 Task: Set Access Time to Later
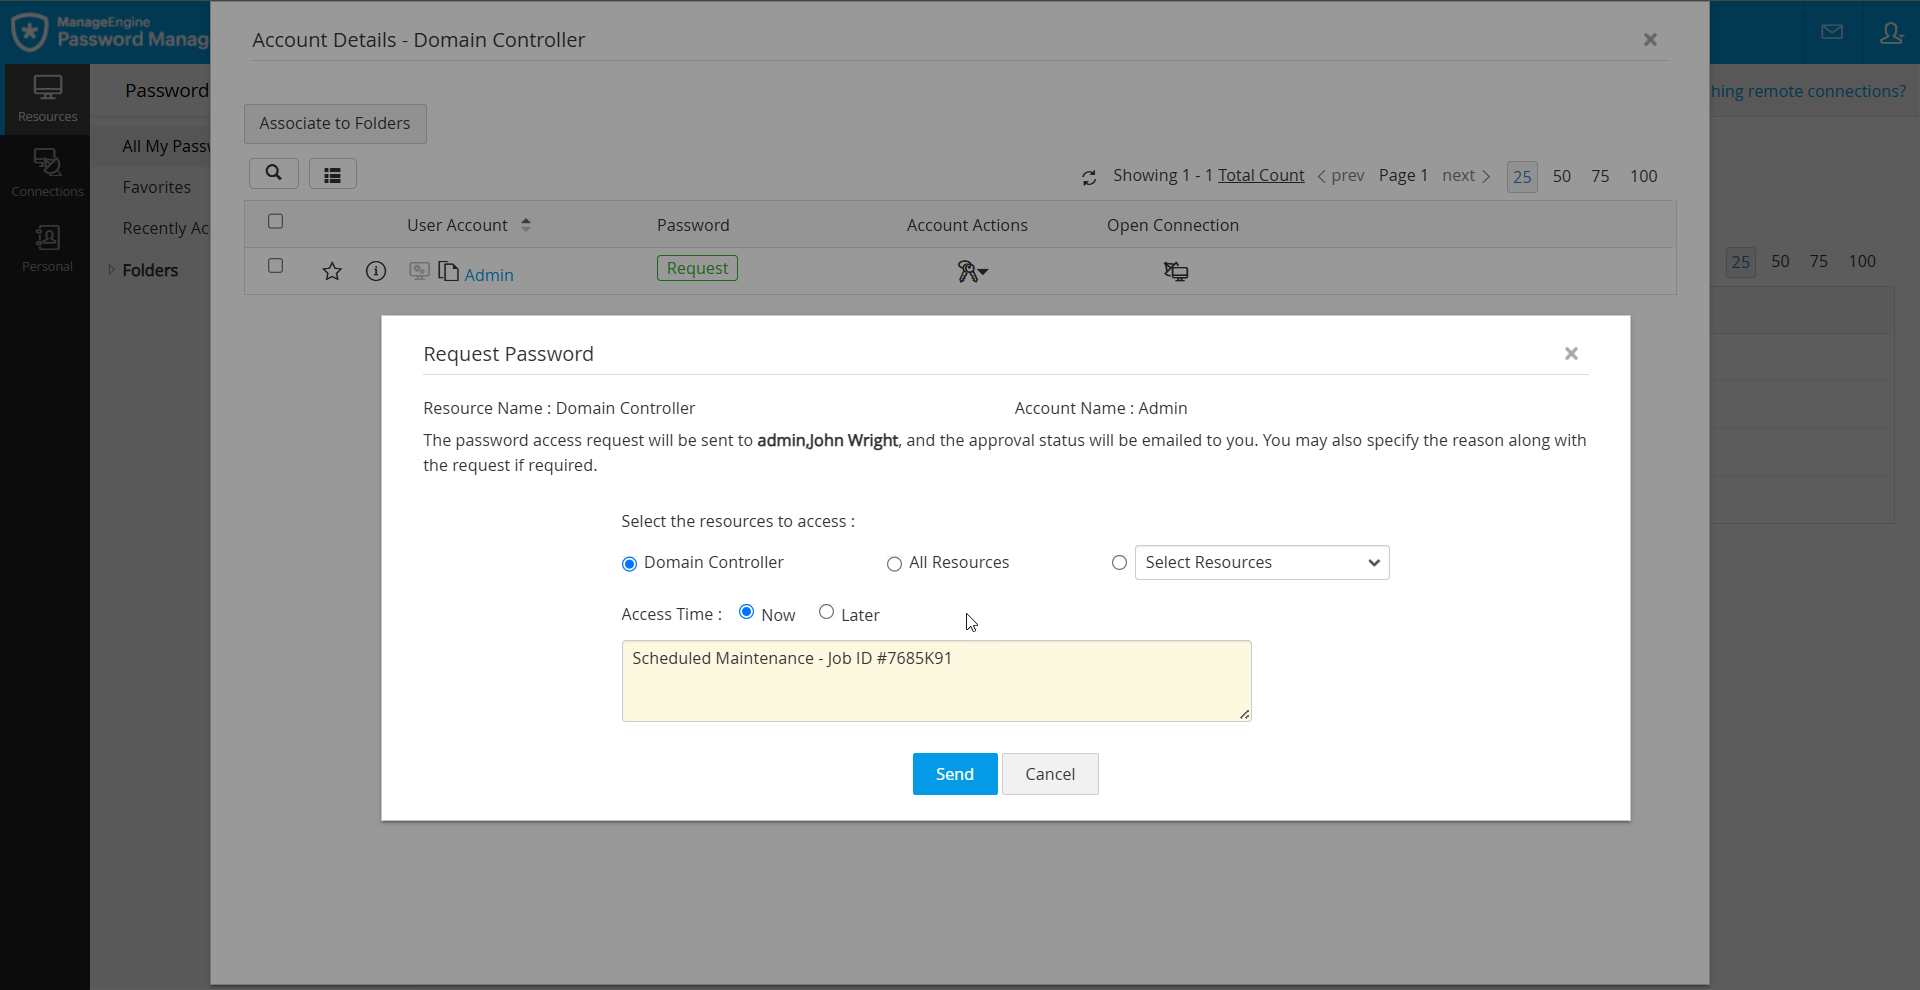826,612
